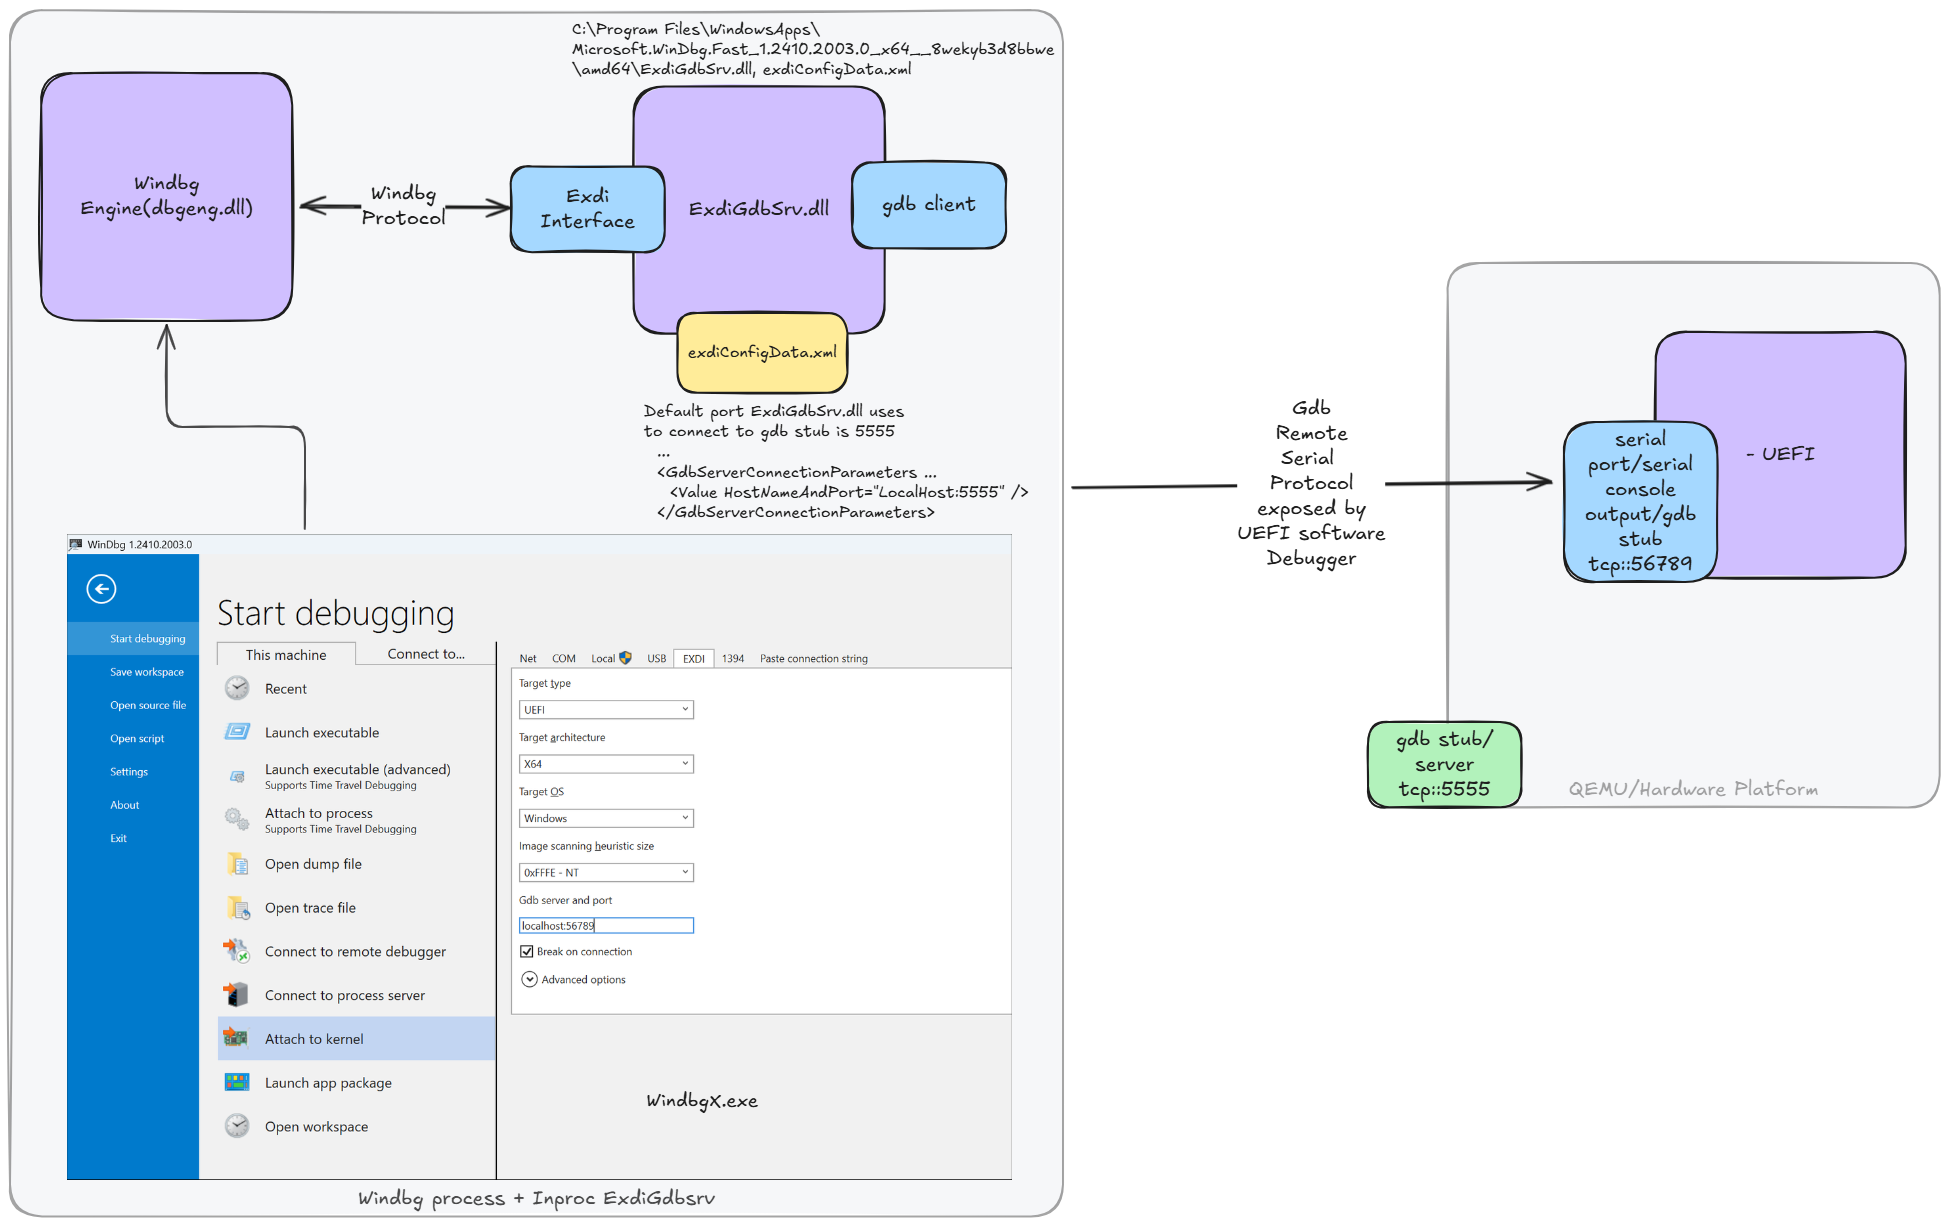
Task: Click the Open workspace clock icon
Action: coord(237,1126)
